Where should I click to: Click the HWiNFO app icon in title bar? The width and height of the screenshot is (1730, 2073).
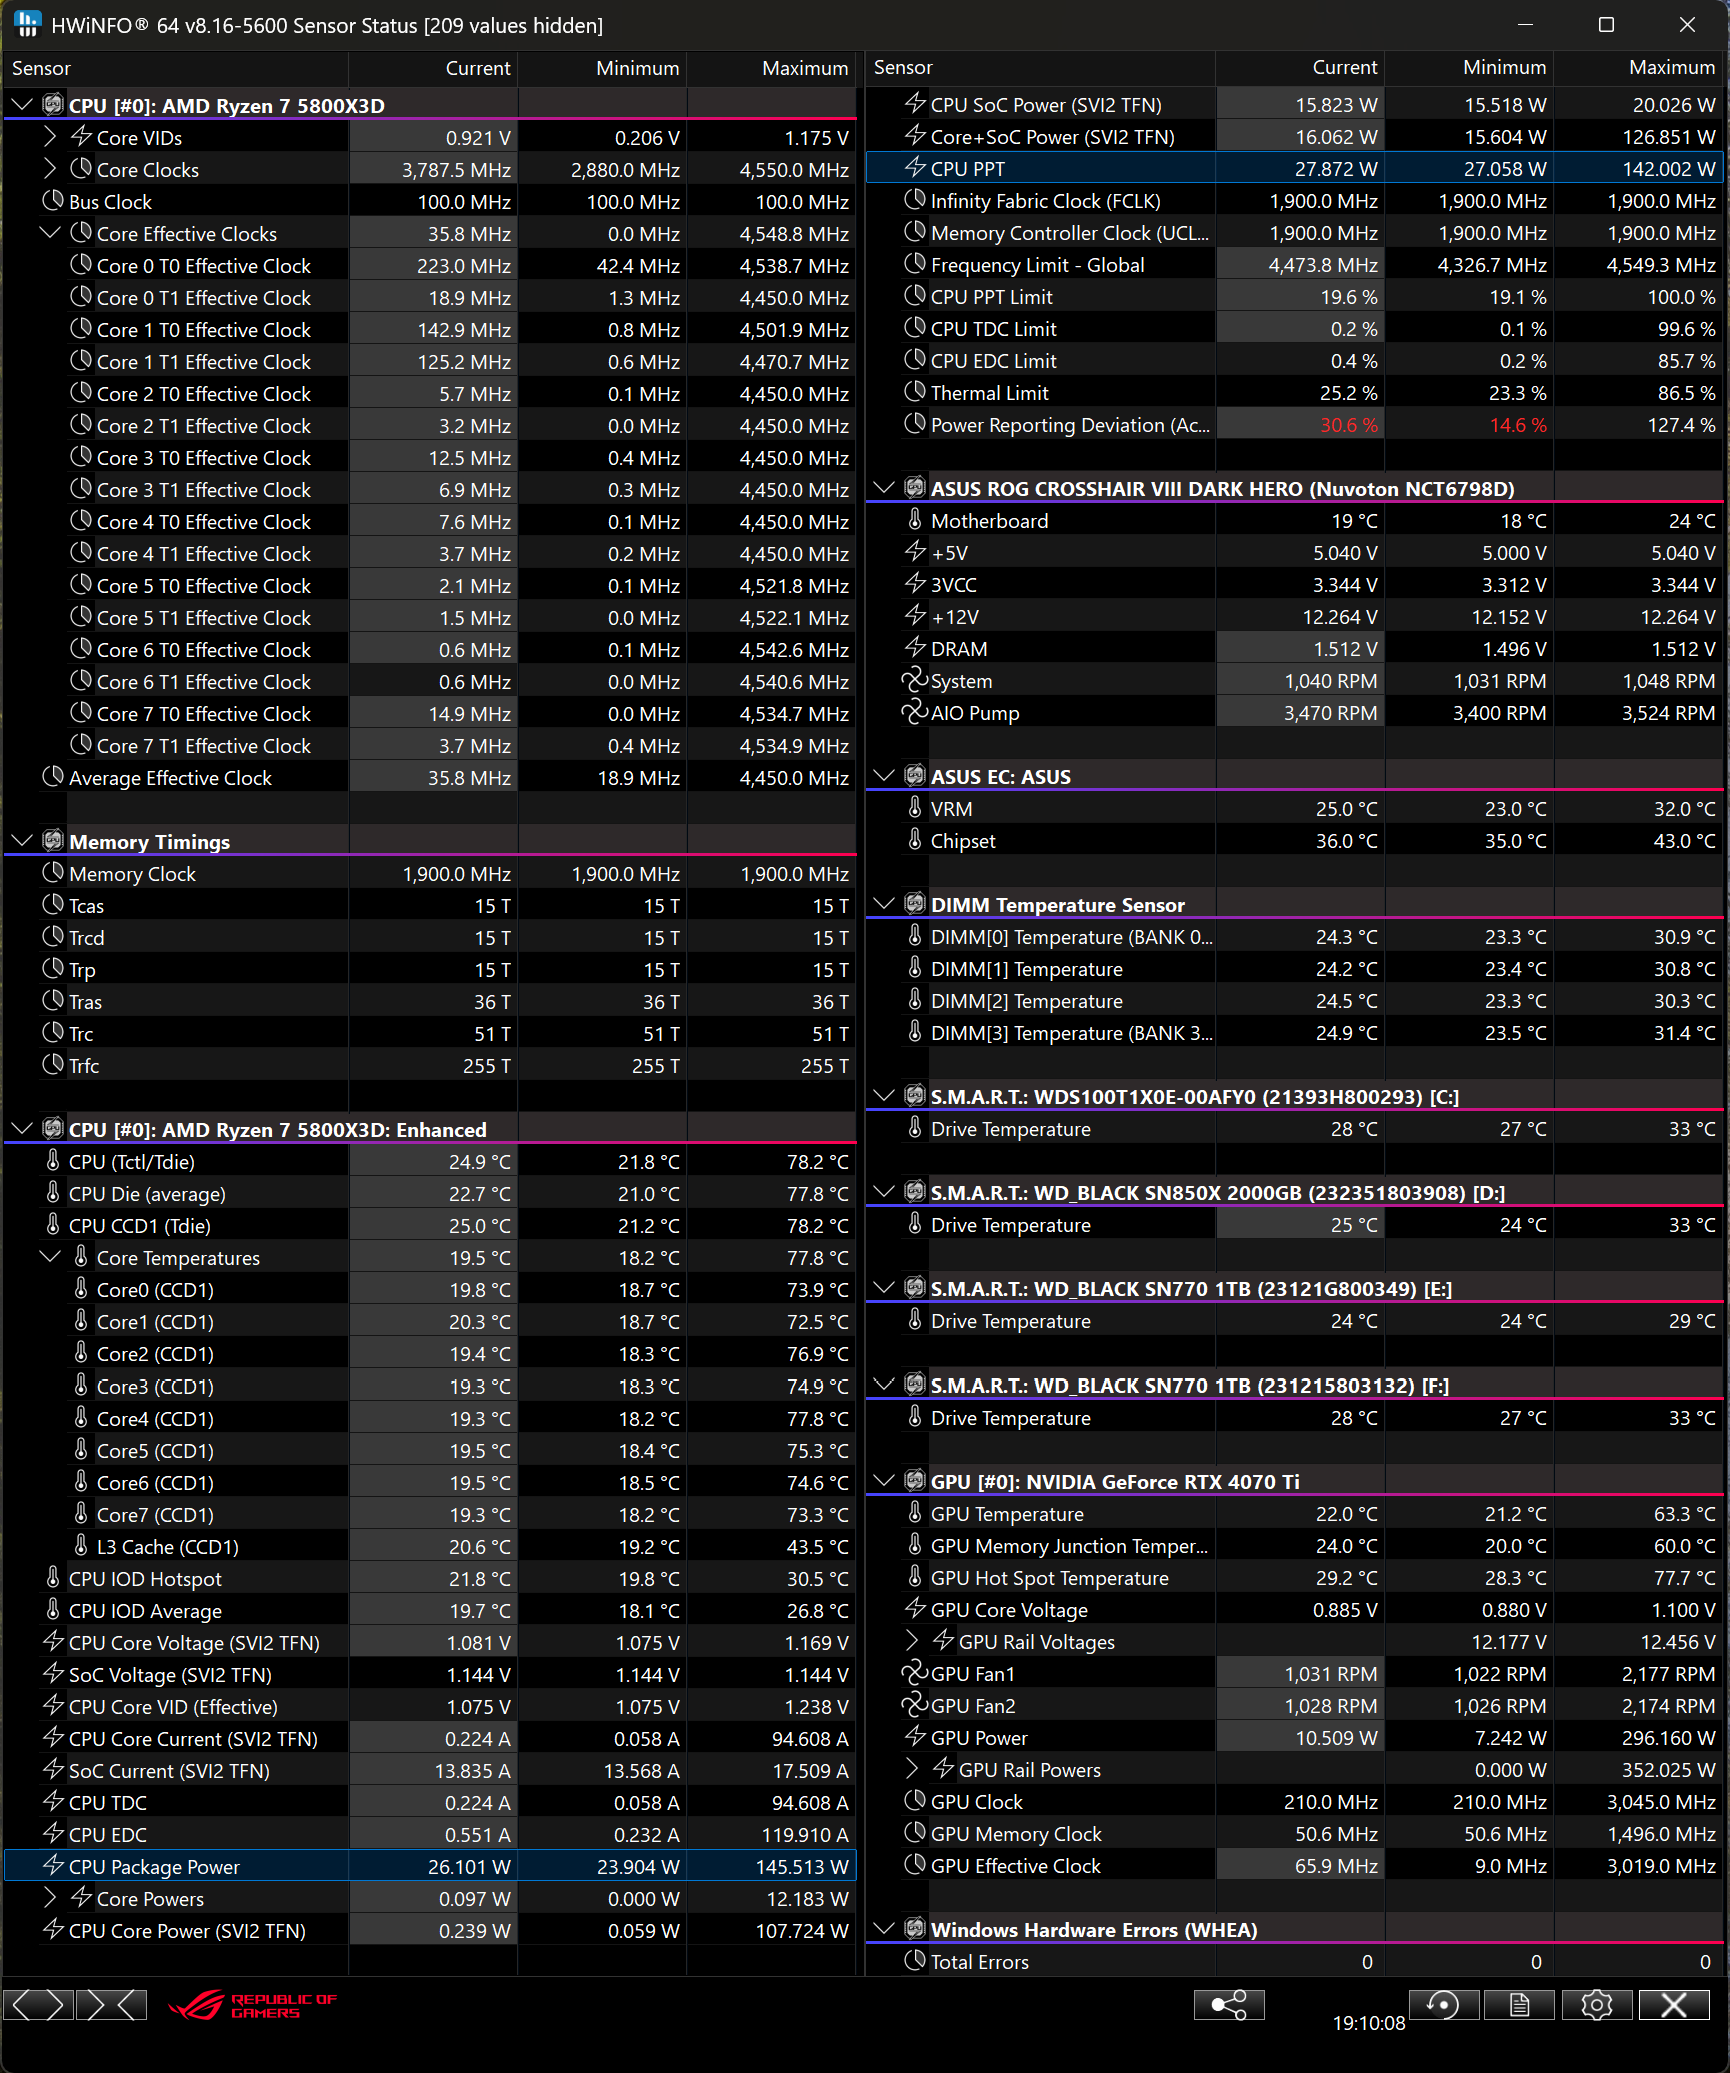coord(27,25)
